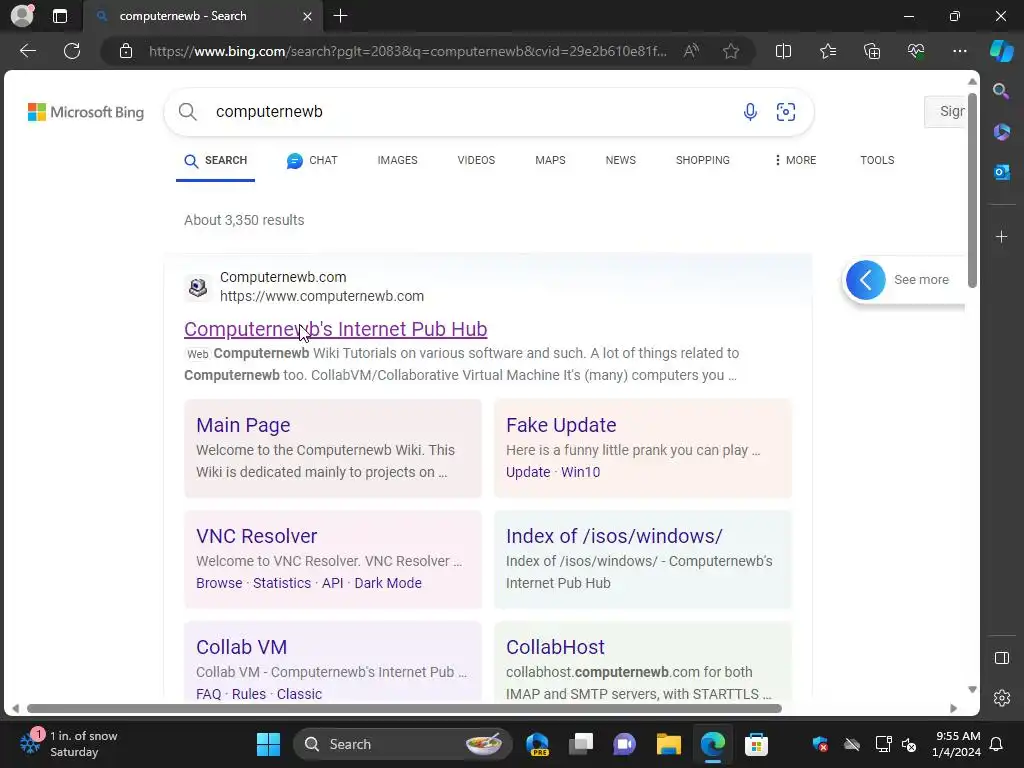Open File Explorer from taskbar
The image size is (1024, 768).
click(669, 744)
